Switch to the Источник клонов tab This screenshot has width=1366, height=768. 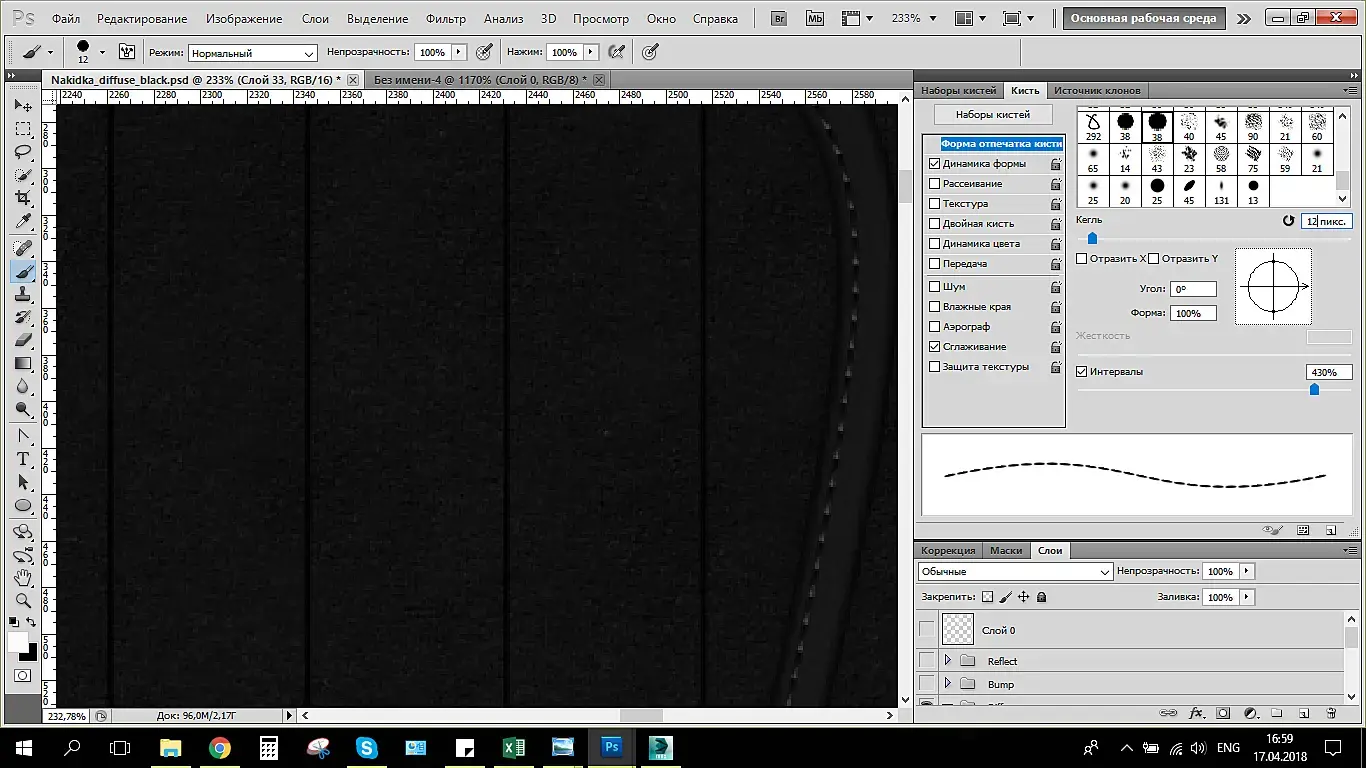tap(1097, 90)
